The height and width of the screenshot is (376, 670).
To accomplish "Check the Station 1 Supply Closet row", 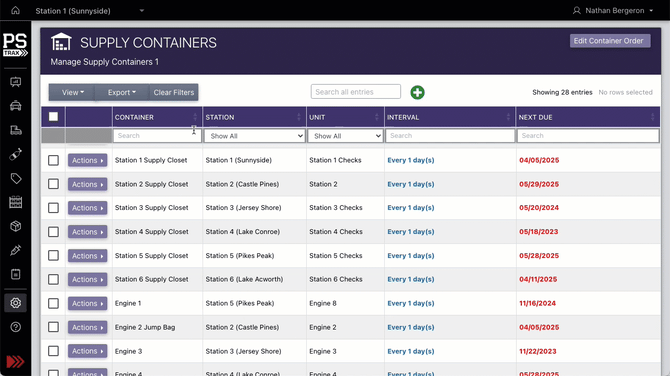I will click(53, 160).
